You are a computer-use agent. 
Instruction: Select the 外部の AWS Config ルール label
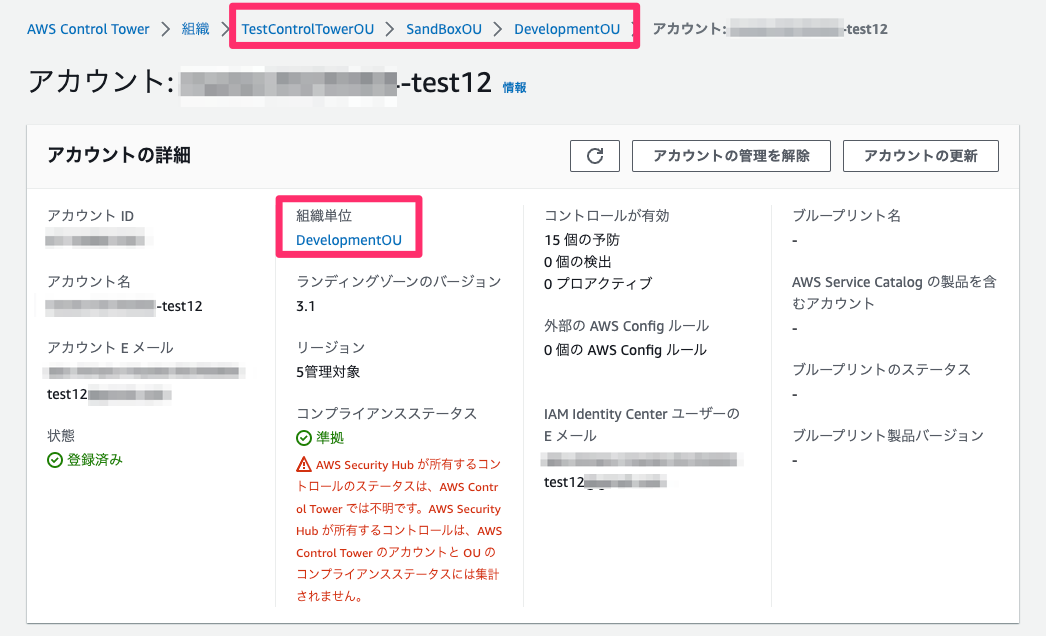tap(626, 326)
